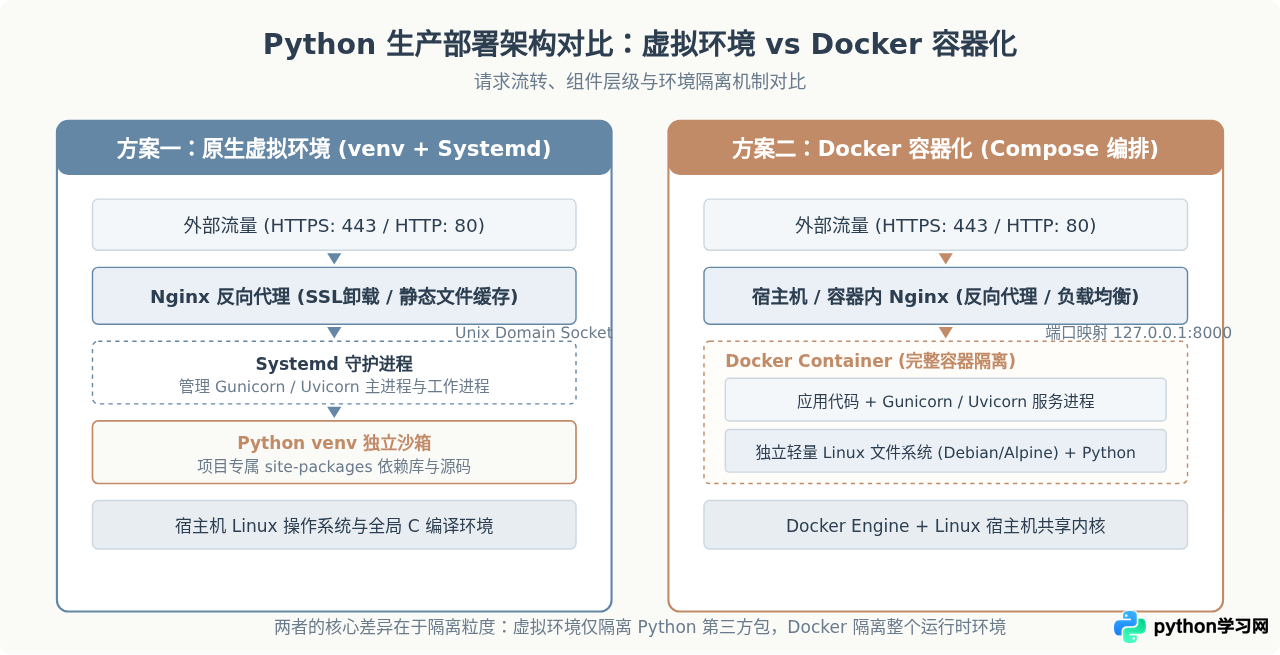Click the '端口映射 127.0.0.1:8000' label
Screen dimensions: 1280x655
click(1139, 333)
